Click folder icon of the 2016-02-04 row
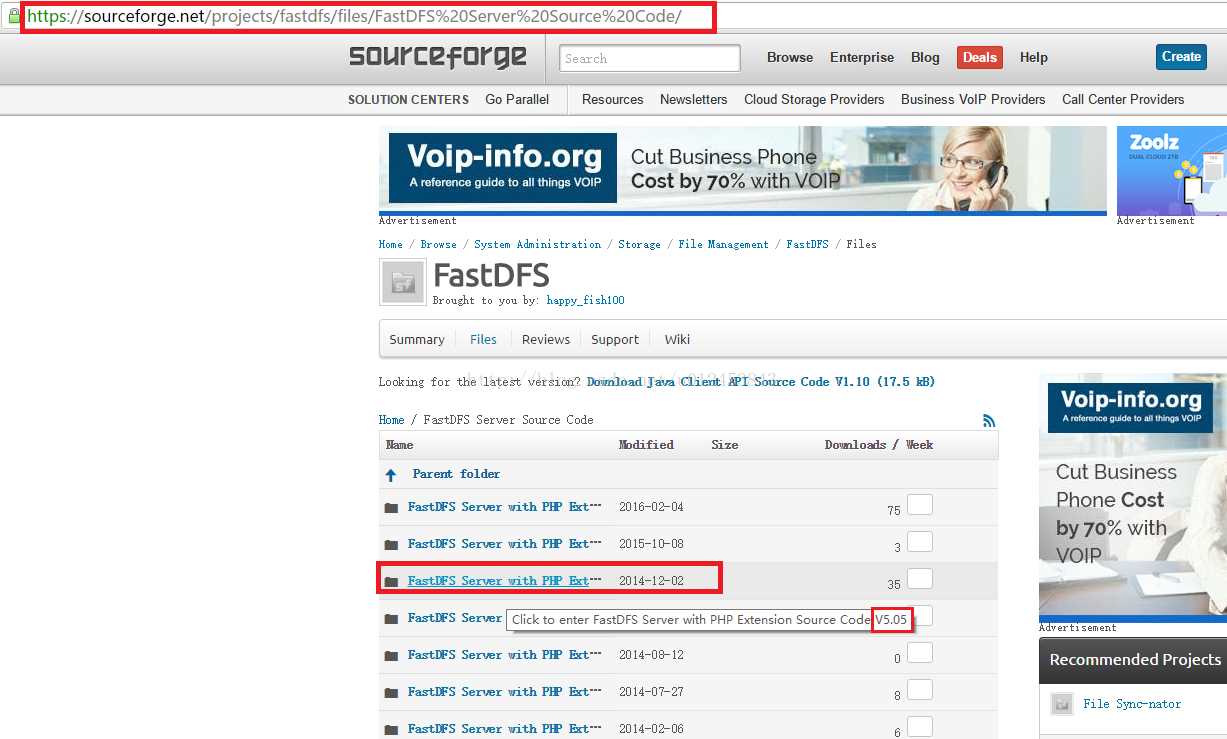Viewport: 1227px width, 739px height. click(391, 508)
